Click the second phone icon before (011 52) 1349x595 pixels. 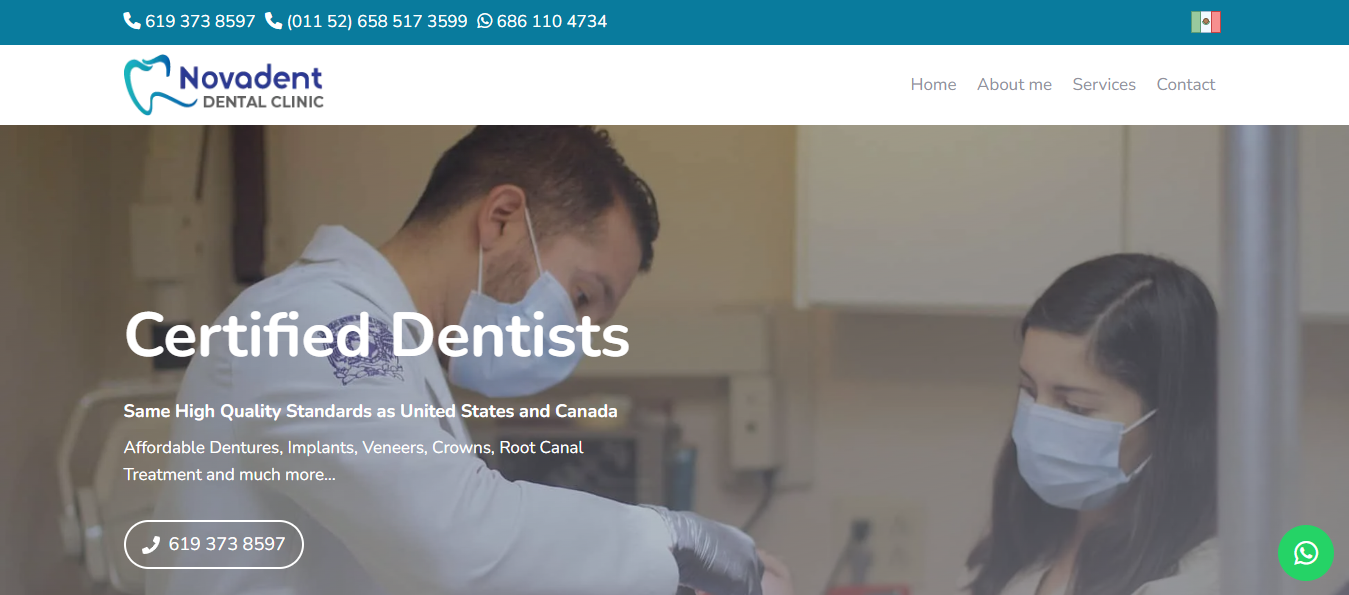click(274, 21)
